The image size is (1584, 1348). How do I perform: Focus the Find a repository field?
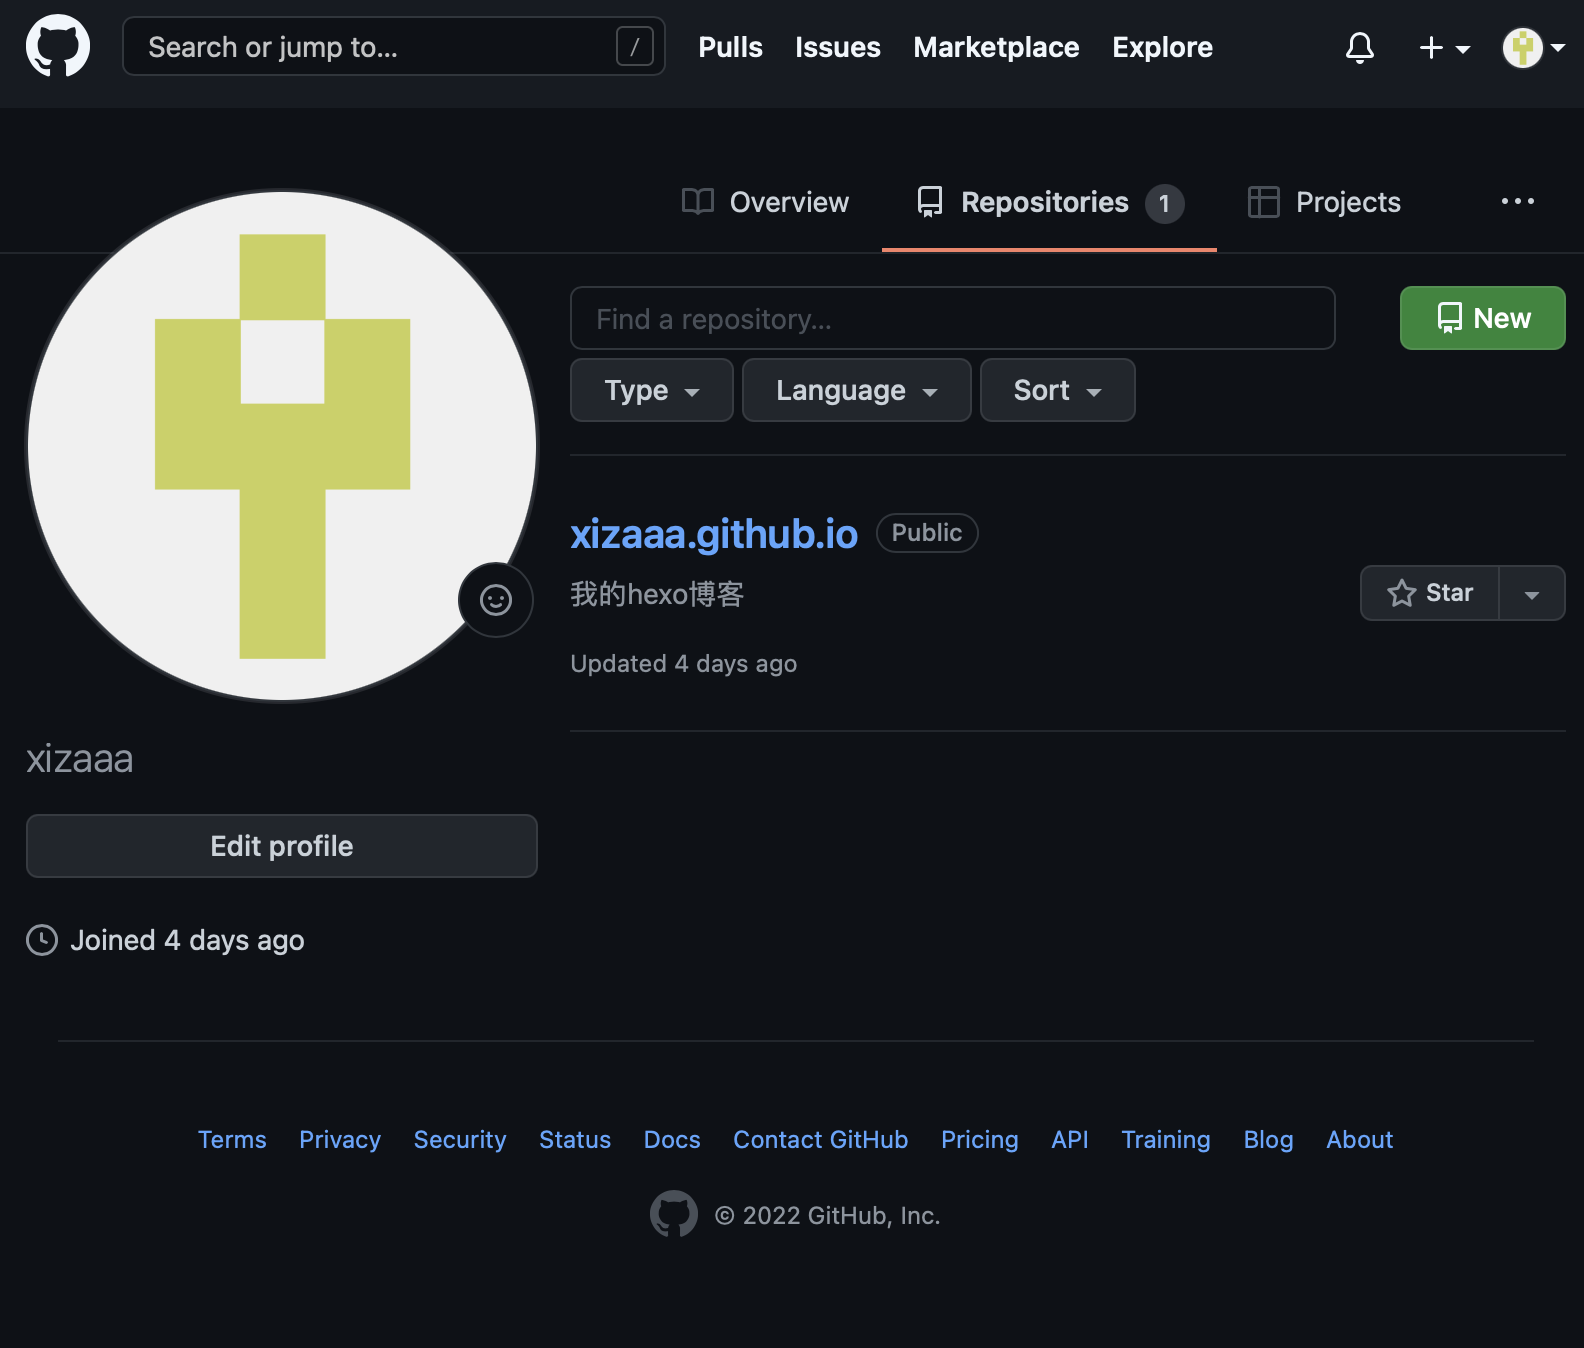pos(953,318)
